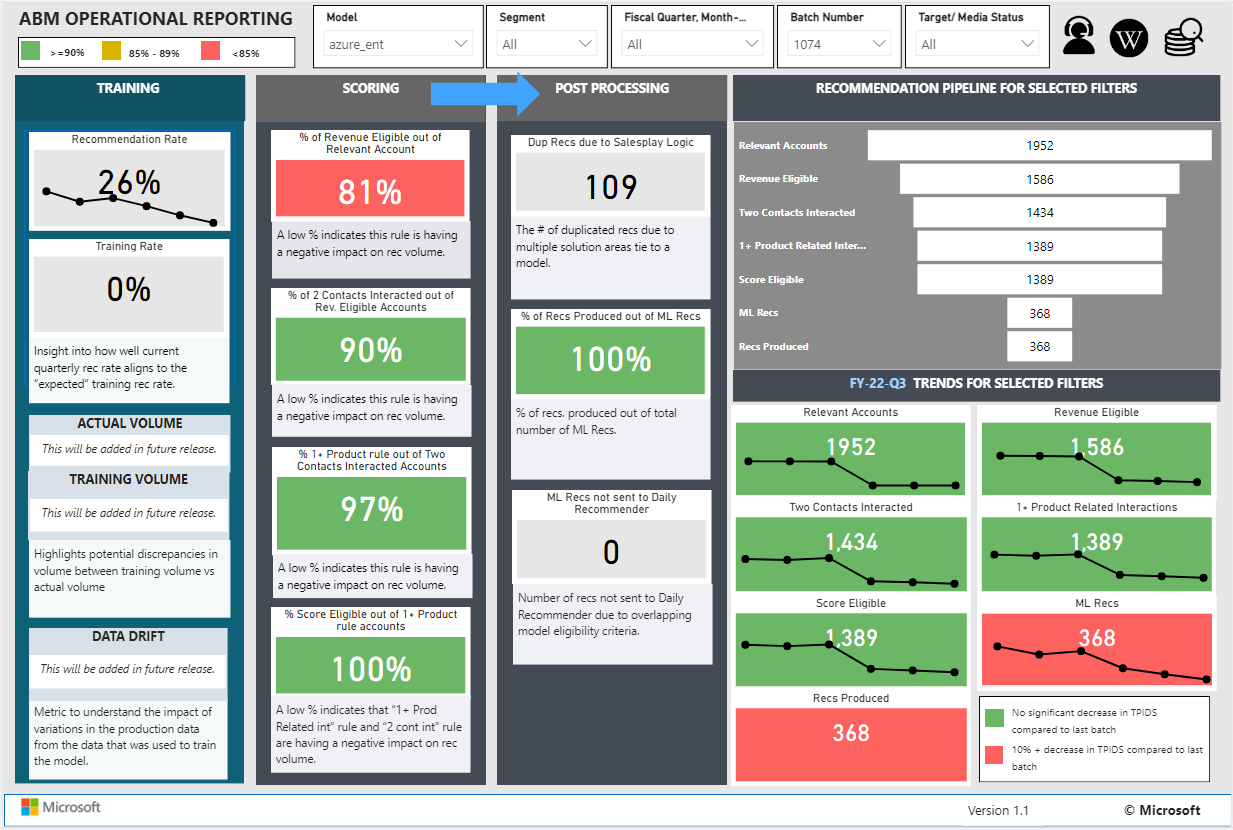Select the Recs Produced 368 funnel bar
1233x830 pixels.
coord(1039,347)
